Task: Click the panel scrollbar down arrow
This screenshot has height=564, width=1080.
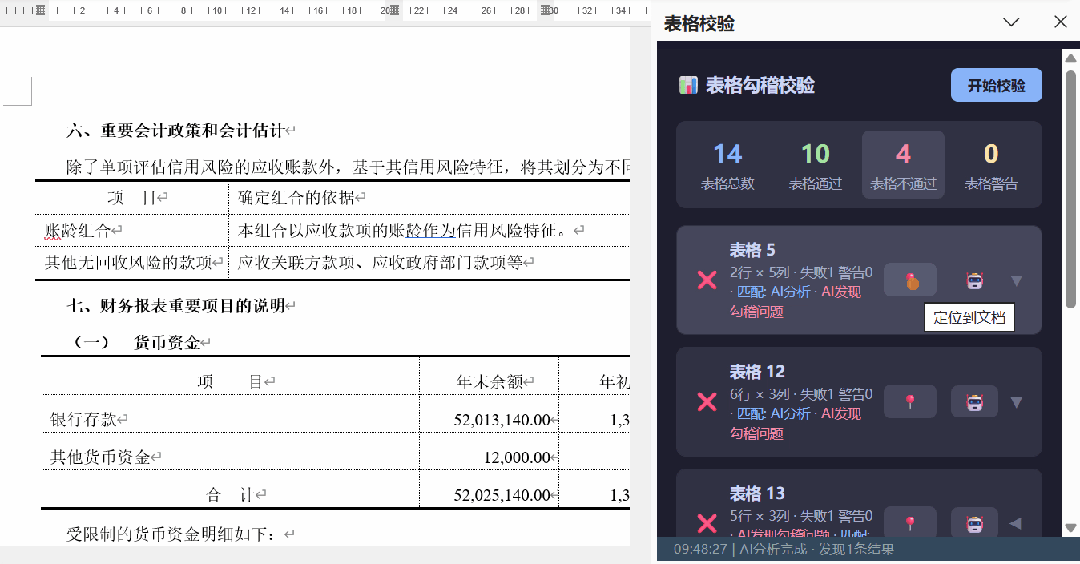Action: tap(1070, 528)
